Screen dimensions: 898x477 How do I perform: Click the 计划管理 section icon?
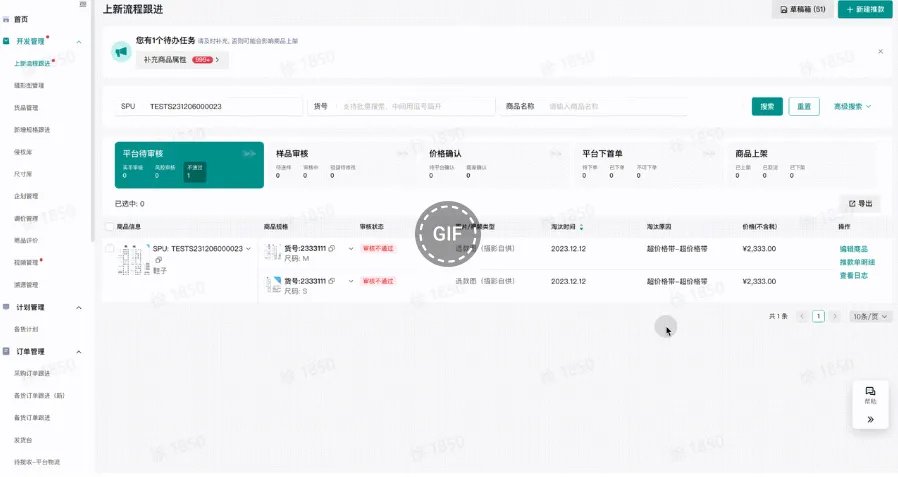tap(6, 307)
